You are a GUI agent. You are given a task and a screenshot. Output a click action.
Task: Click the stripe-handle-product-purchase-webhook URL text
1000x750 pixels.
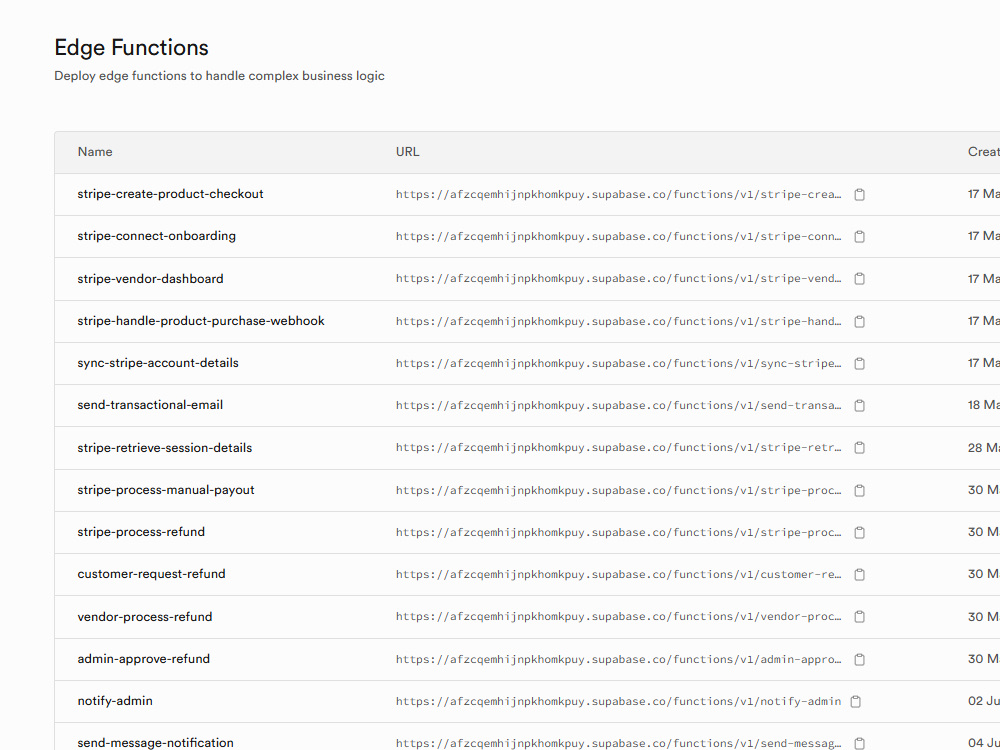click(x=619, y=321)
